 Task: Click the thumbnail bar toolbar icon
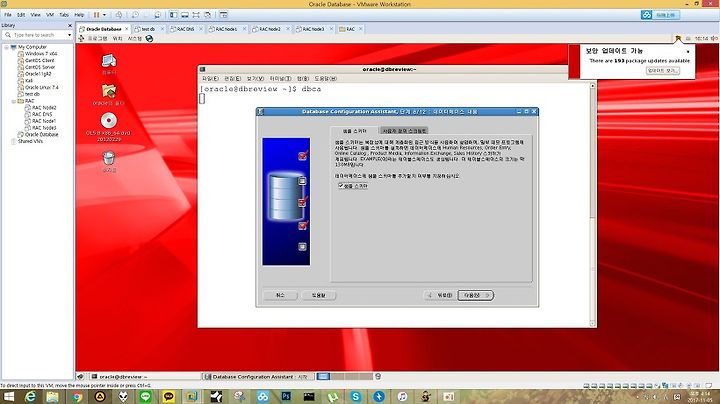185,15
